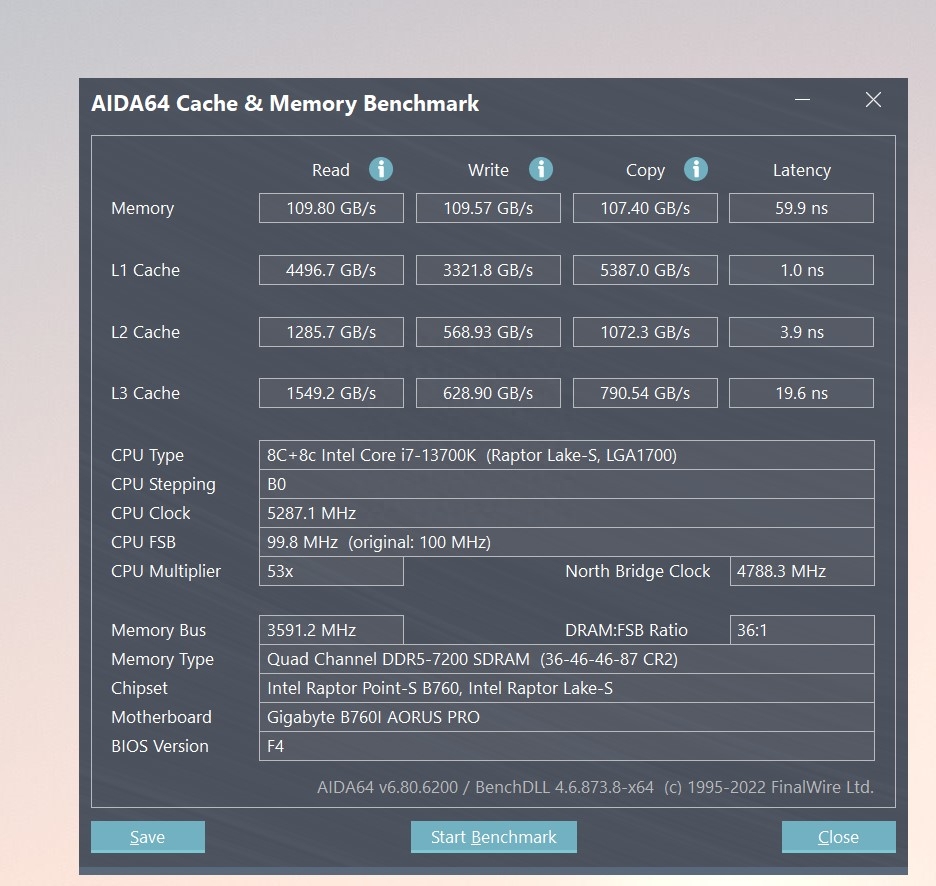
Task: Click the Latency column header
Action: pyautogui.click(x=802, y=171)
